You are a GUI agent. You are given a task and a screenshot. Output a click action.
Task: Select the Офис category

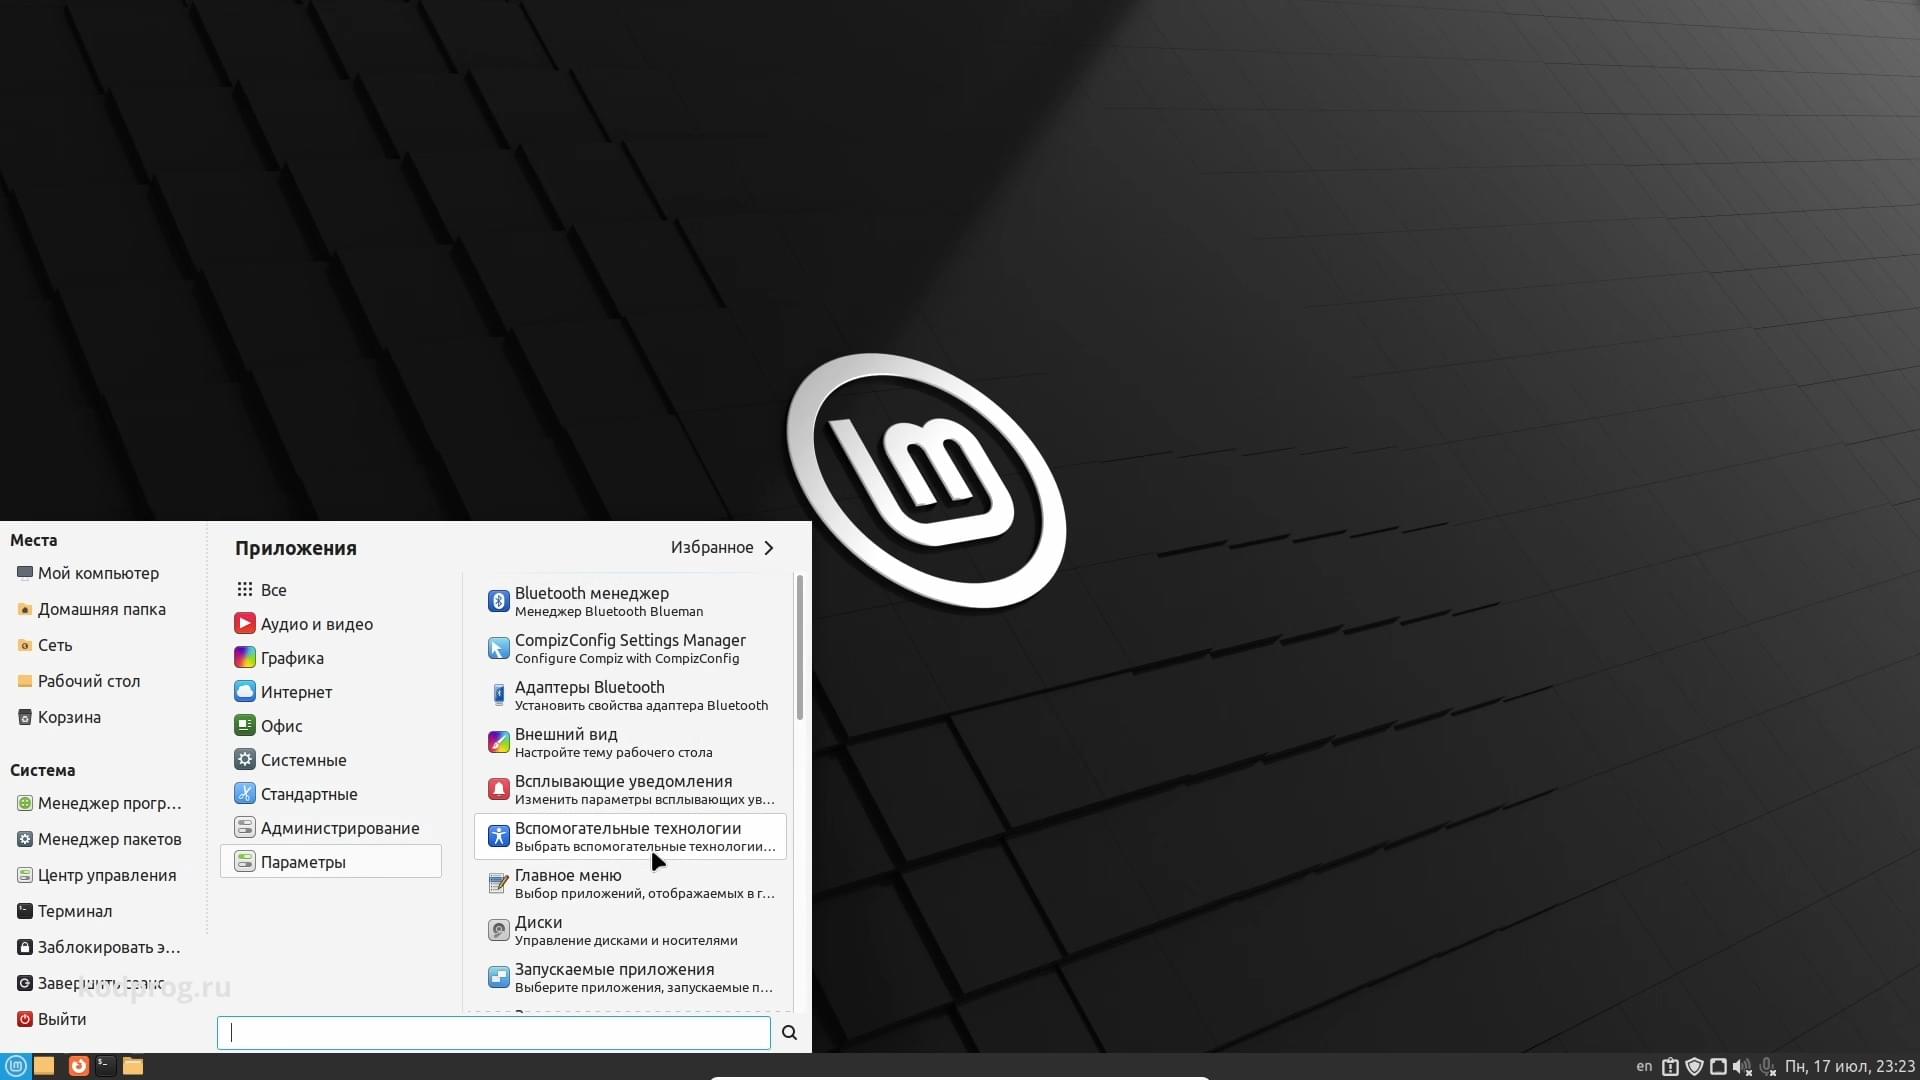pos(330,726)
